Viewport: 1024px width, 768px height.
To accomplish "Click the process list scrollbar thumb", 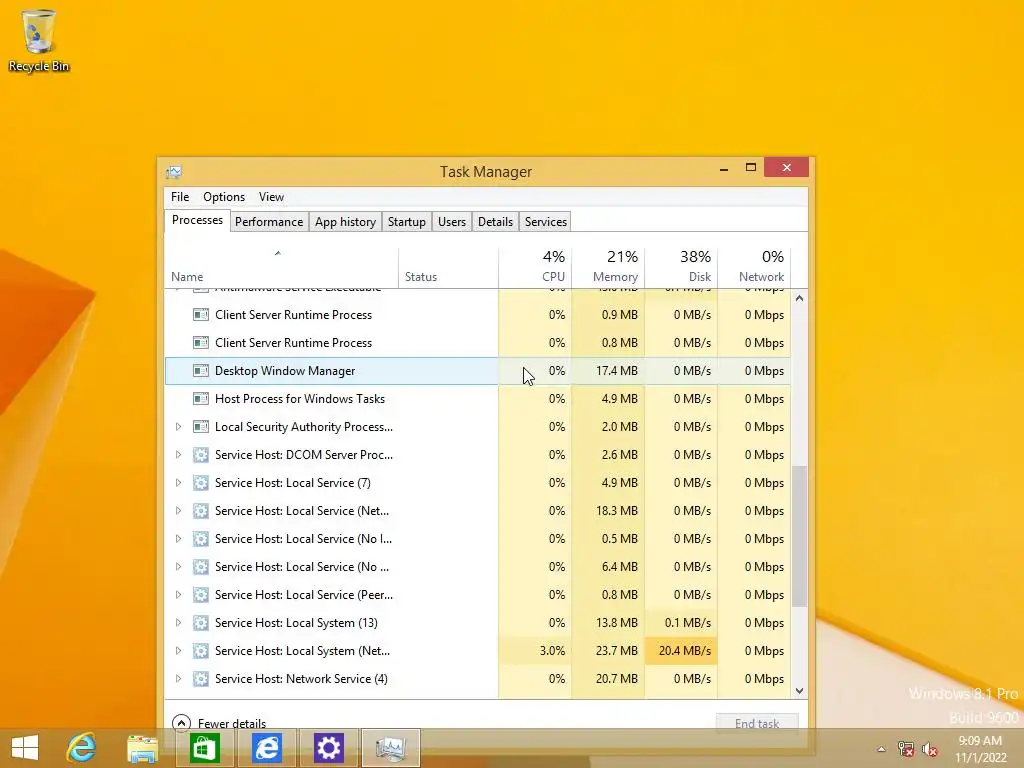I will click(x=799, y=536).
